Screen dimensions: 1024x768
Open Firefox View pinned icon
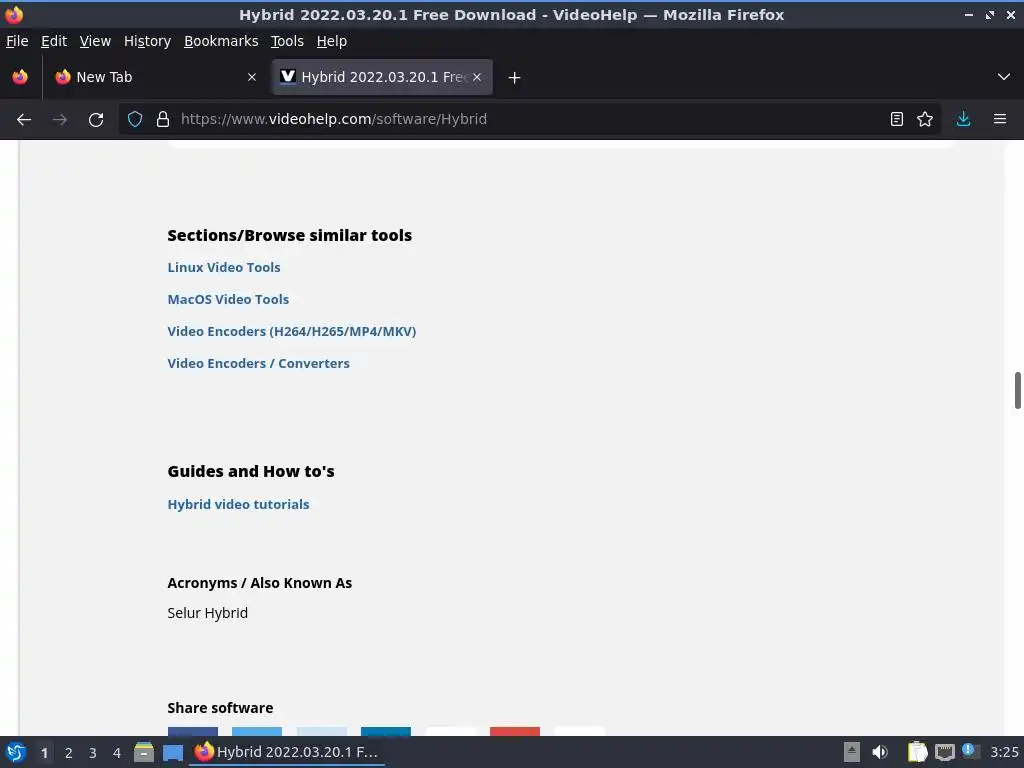pyautogui.click(x=20, y=77)
